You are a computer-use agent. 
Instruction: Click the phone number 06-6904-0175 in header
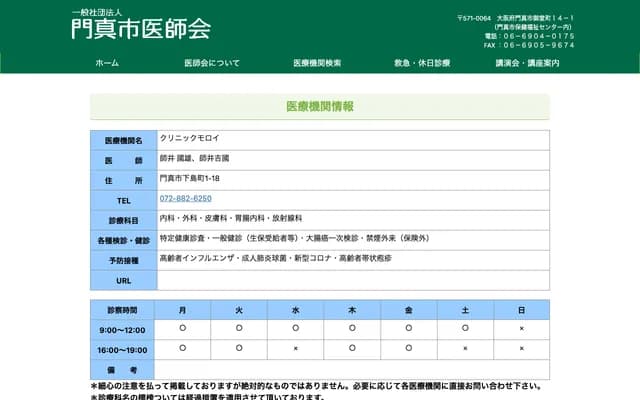[x=539, y=36]
